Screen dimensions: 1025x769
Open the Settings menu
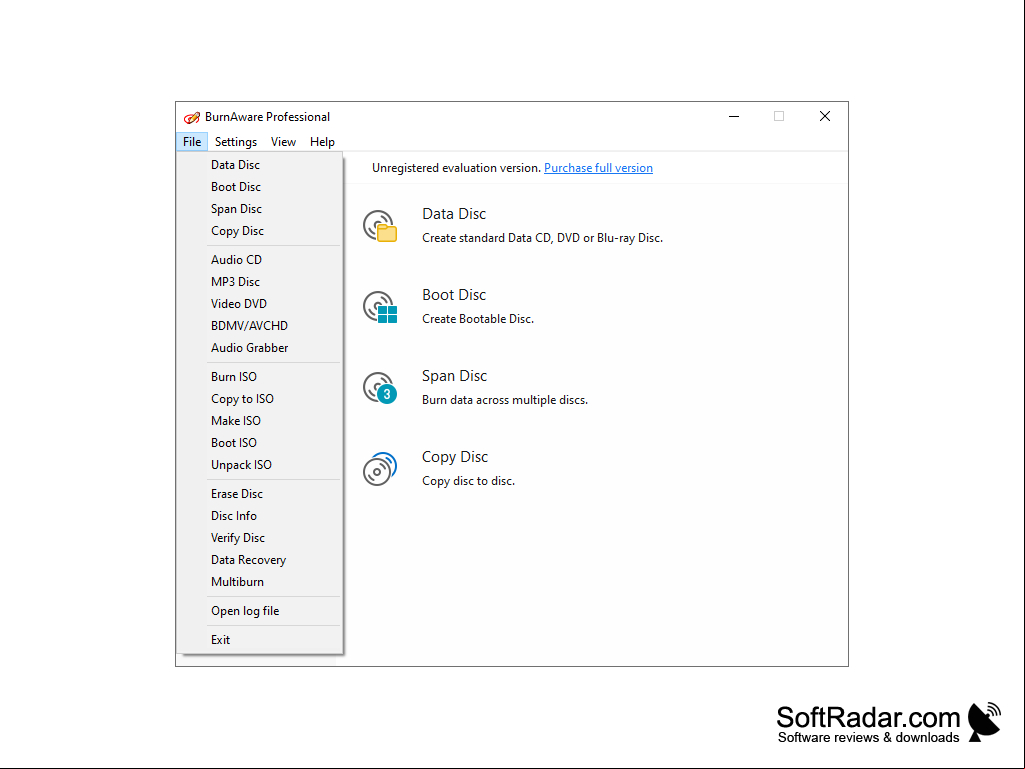coord(236,142)
